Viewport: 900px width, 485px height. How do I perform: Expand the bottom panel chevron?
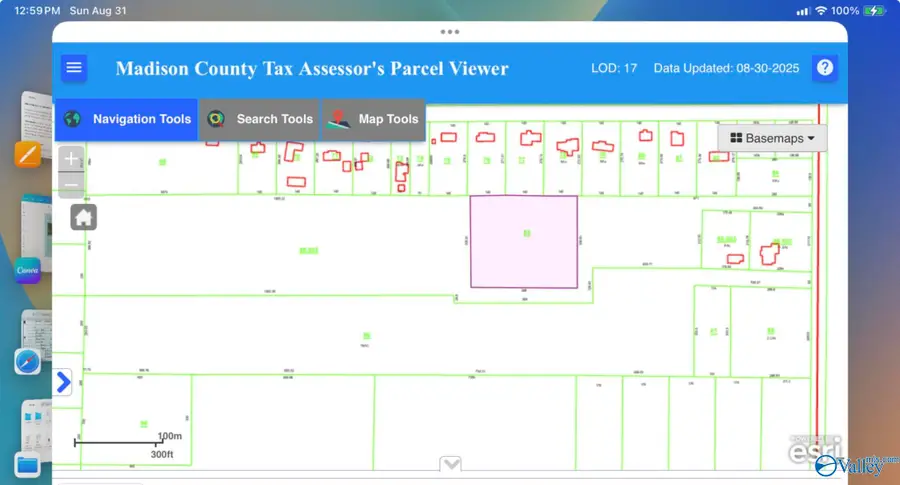(451, 463)
